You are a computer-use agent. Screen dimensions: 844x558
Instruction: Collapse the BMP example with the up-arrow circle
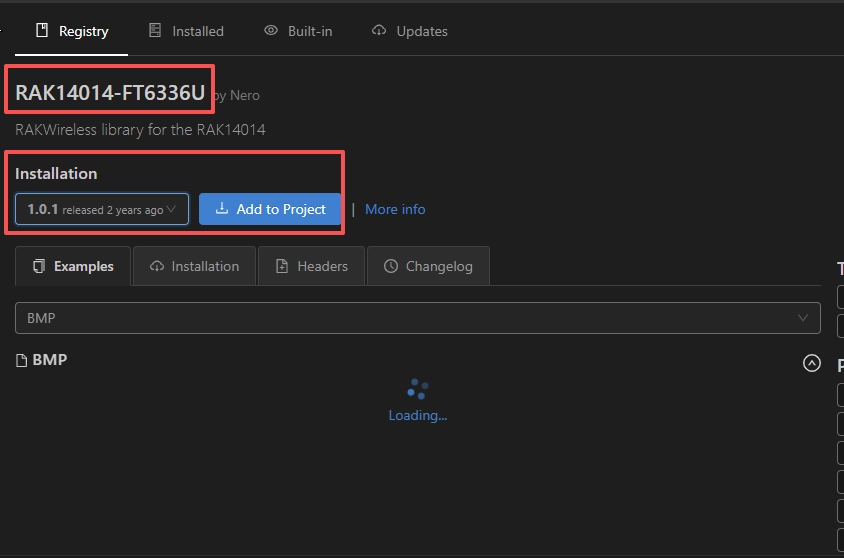coord(812,363)
